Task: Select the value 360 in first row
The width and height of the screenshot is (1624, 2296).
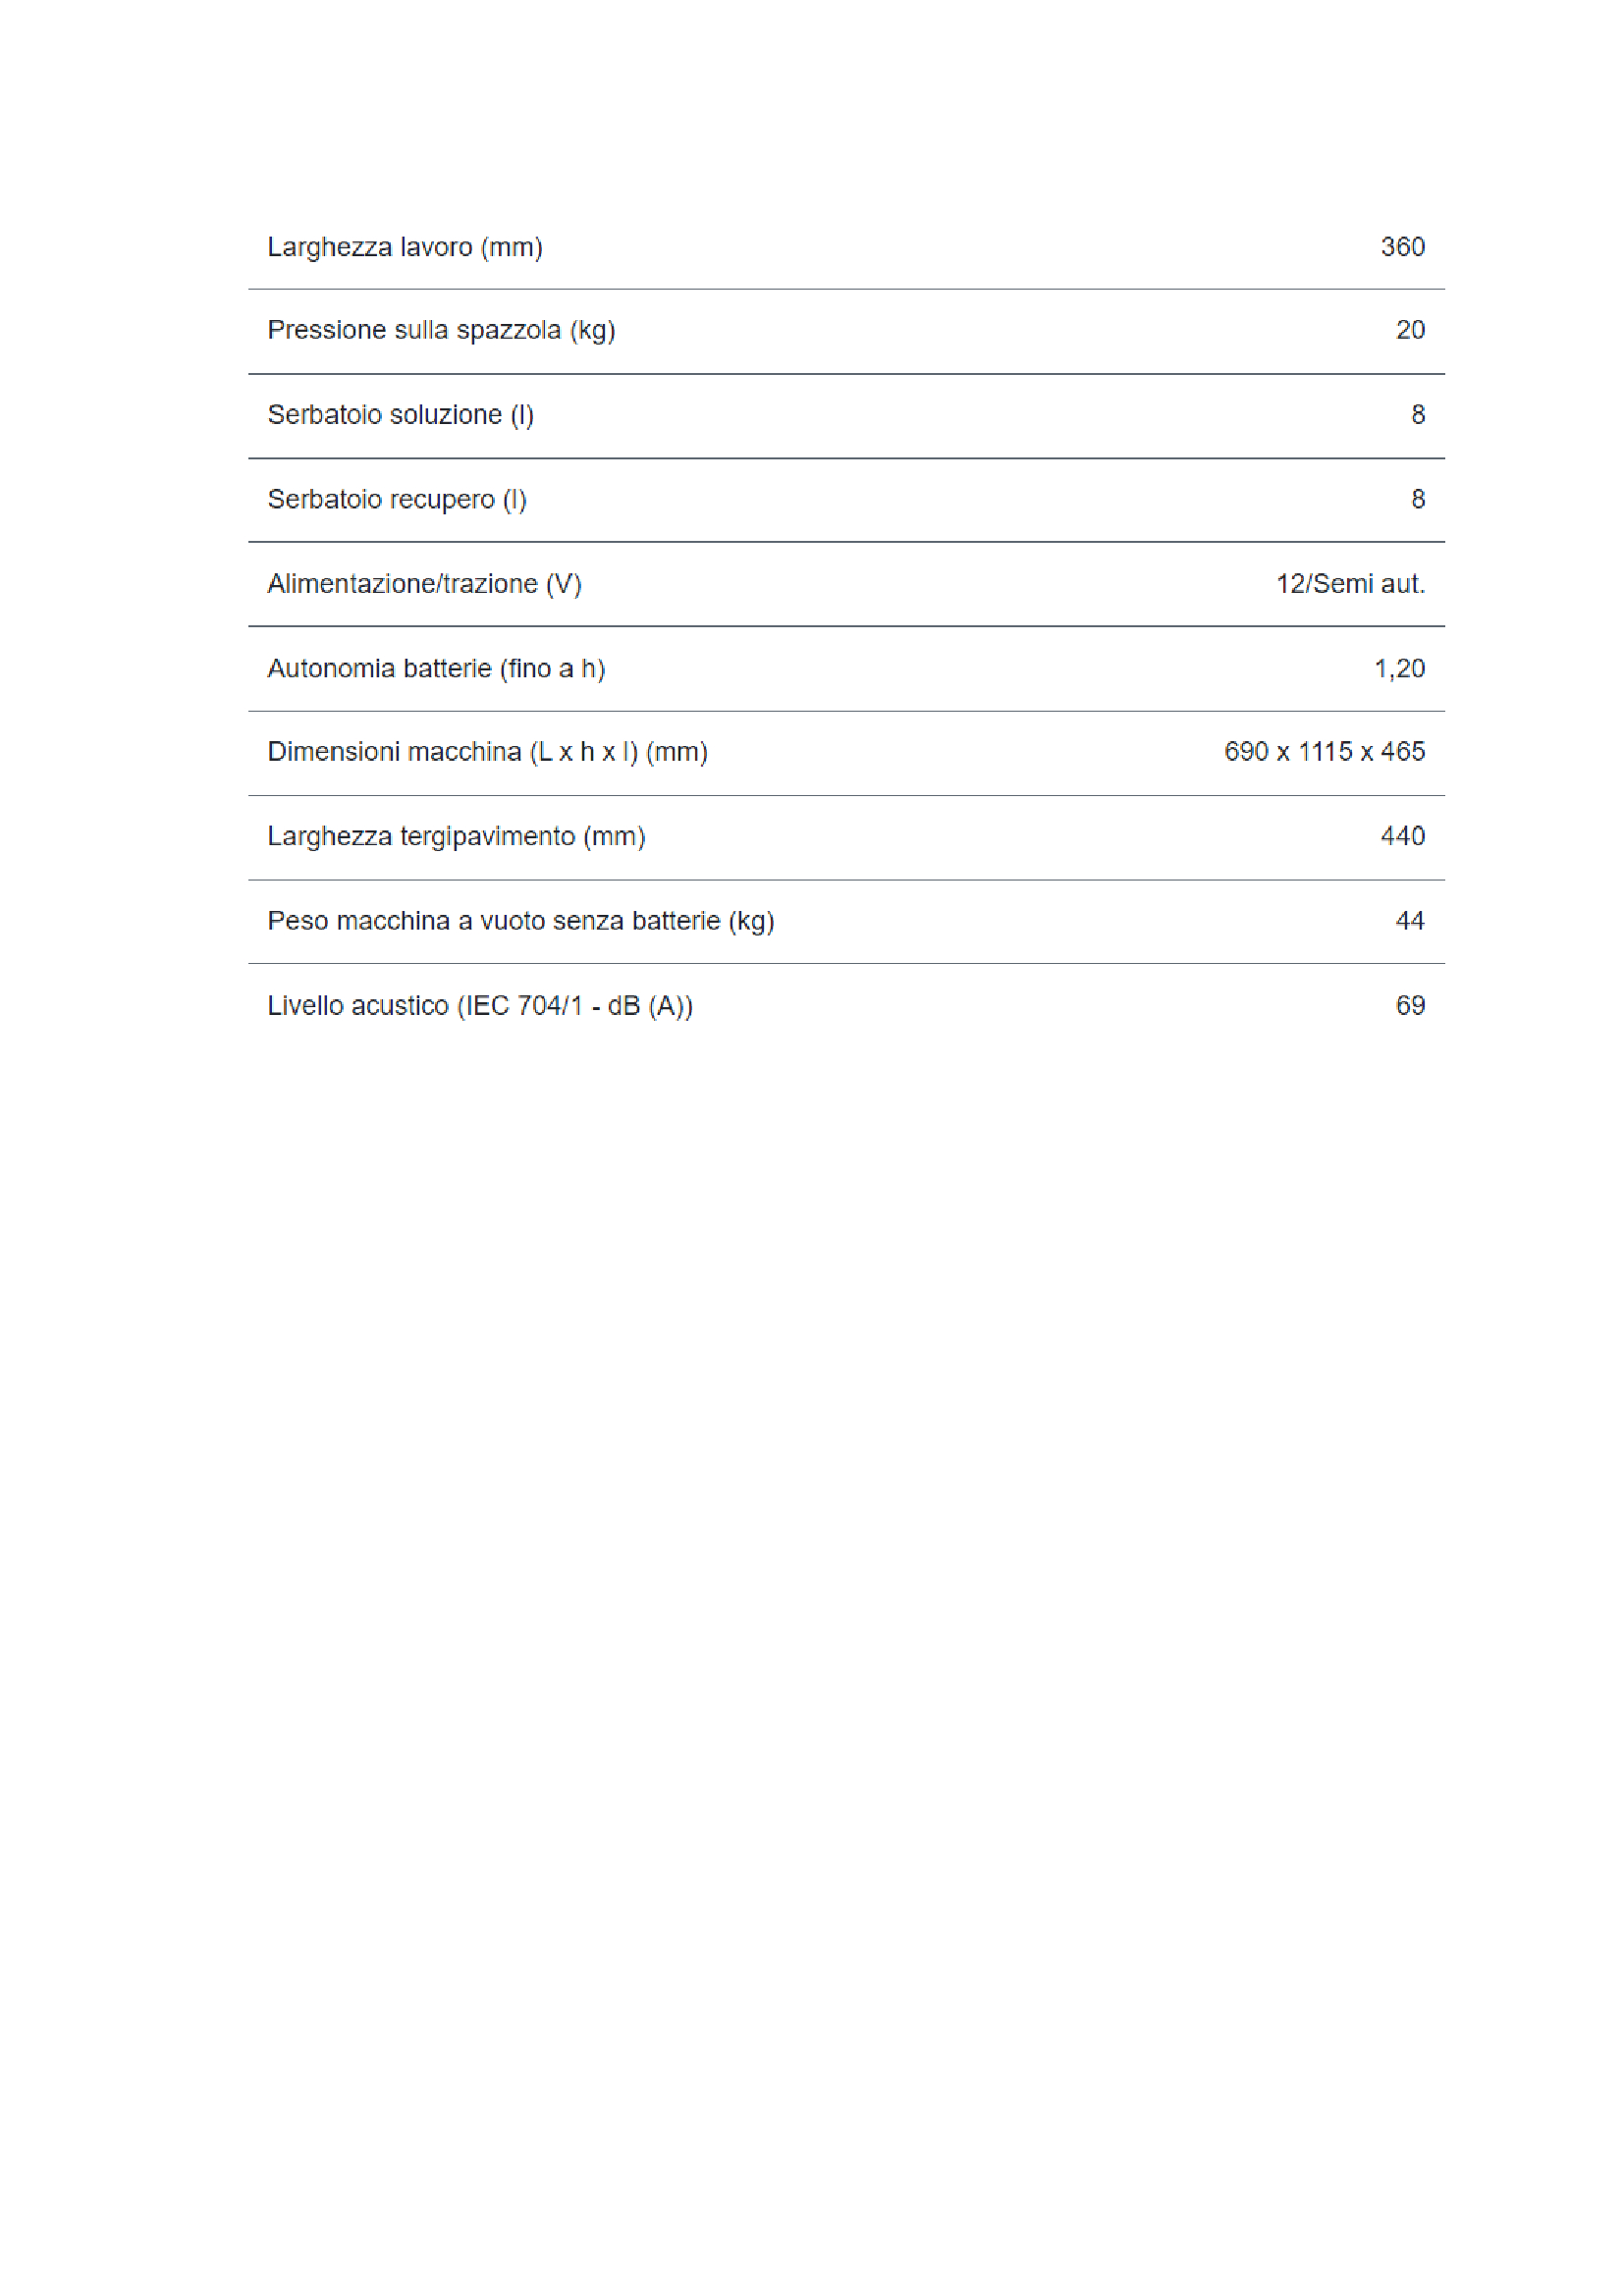Action: (x=1402, y=247)
